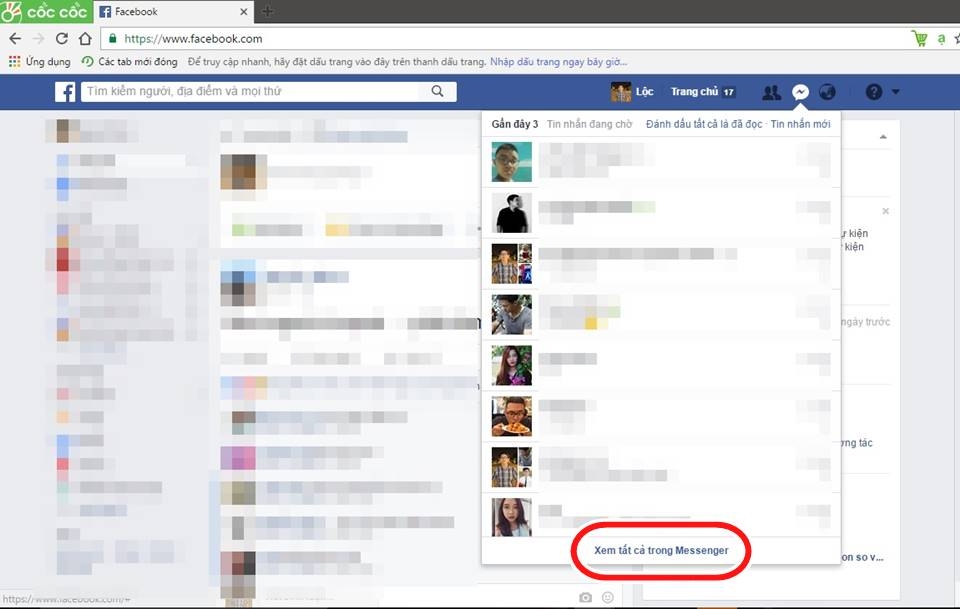
Task: Open the help question mark icon
Action: tap(874, 92)
